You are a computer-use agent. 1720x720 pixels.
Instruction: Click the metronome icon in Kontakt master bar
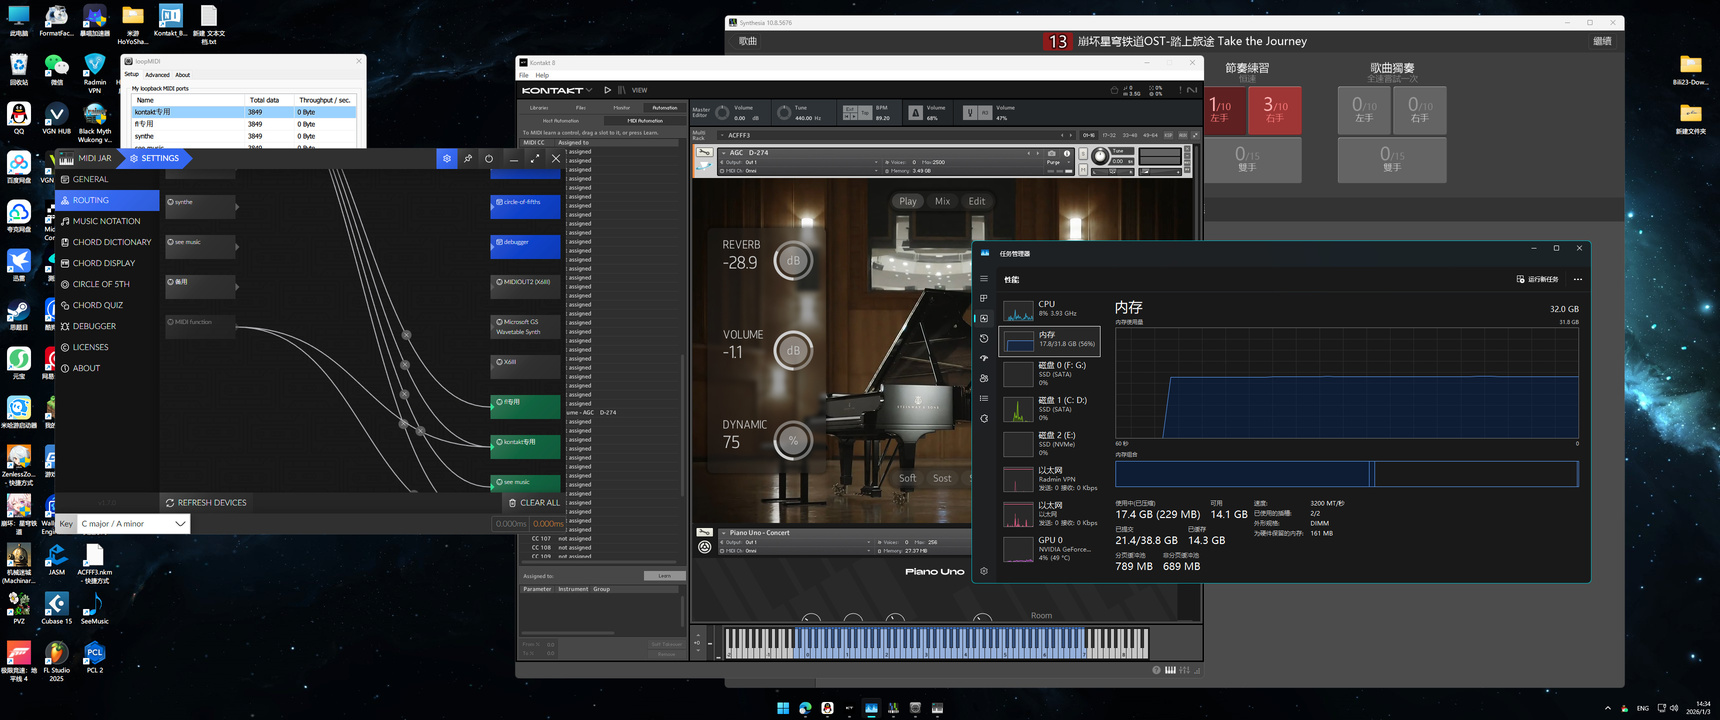[x=915, y=113]
